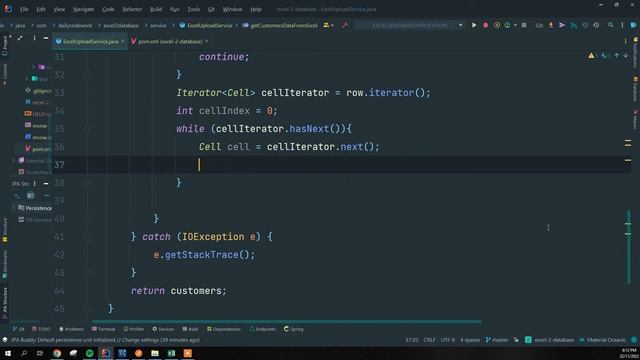The image size is (640, 360).
Task: Click the editor vertical scrollbar thumb
Action: point(629,247)
